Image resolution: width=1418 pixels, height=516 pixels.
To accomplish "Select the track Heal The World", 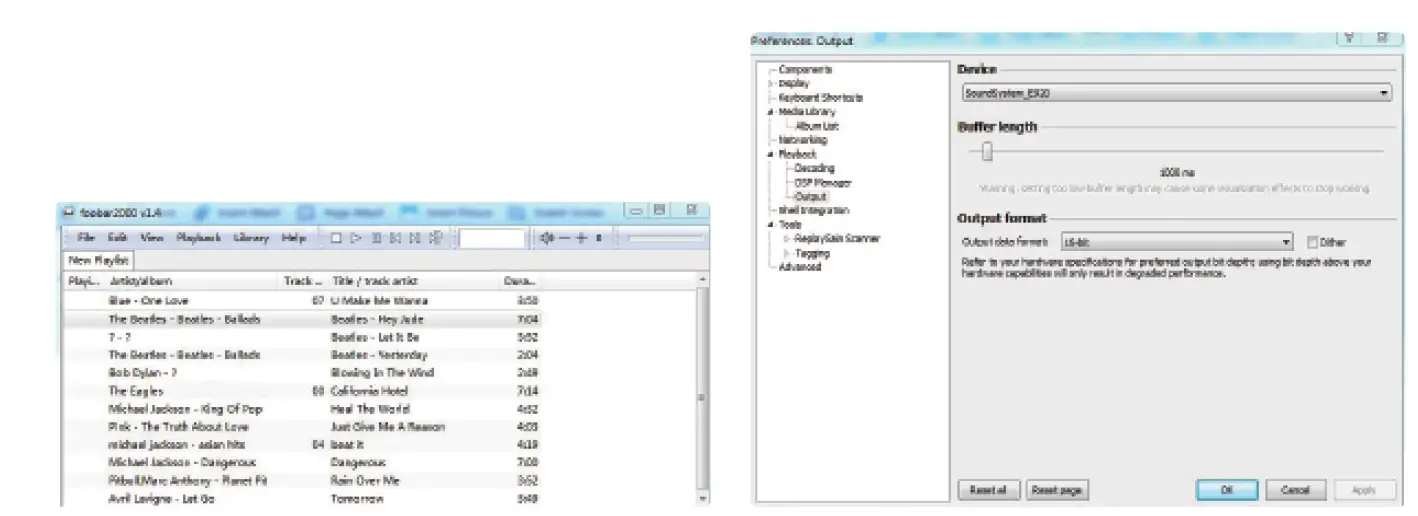I will click(x=370, y=409).
